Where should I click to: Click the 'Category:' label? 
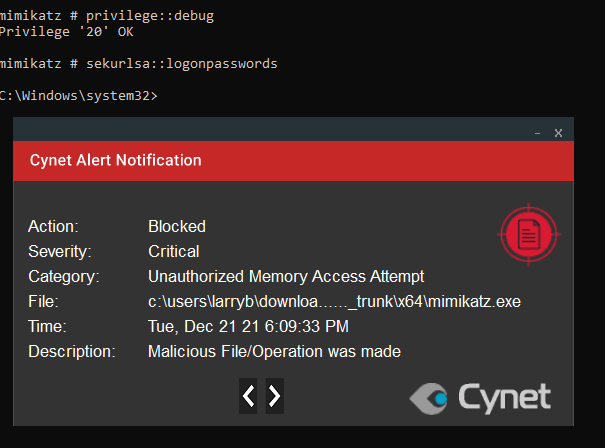coord(64,277)
